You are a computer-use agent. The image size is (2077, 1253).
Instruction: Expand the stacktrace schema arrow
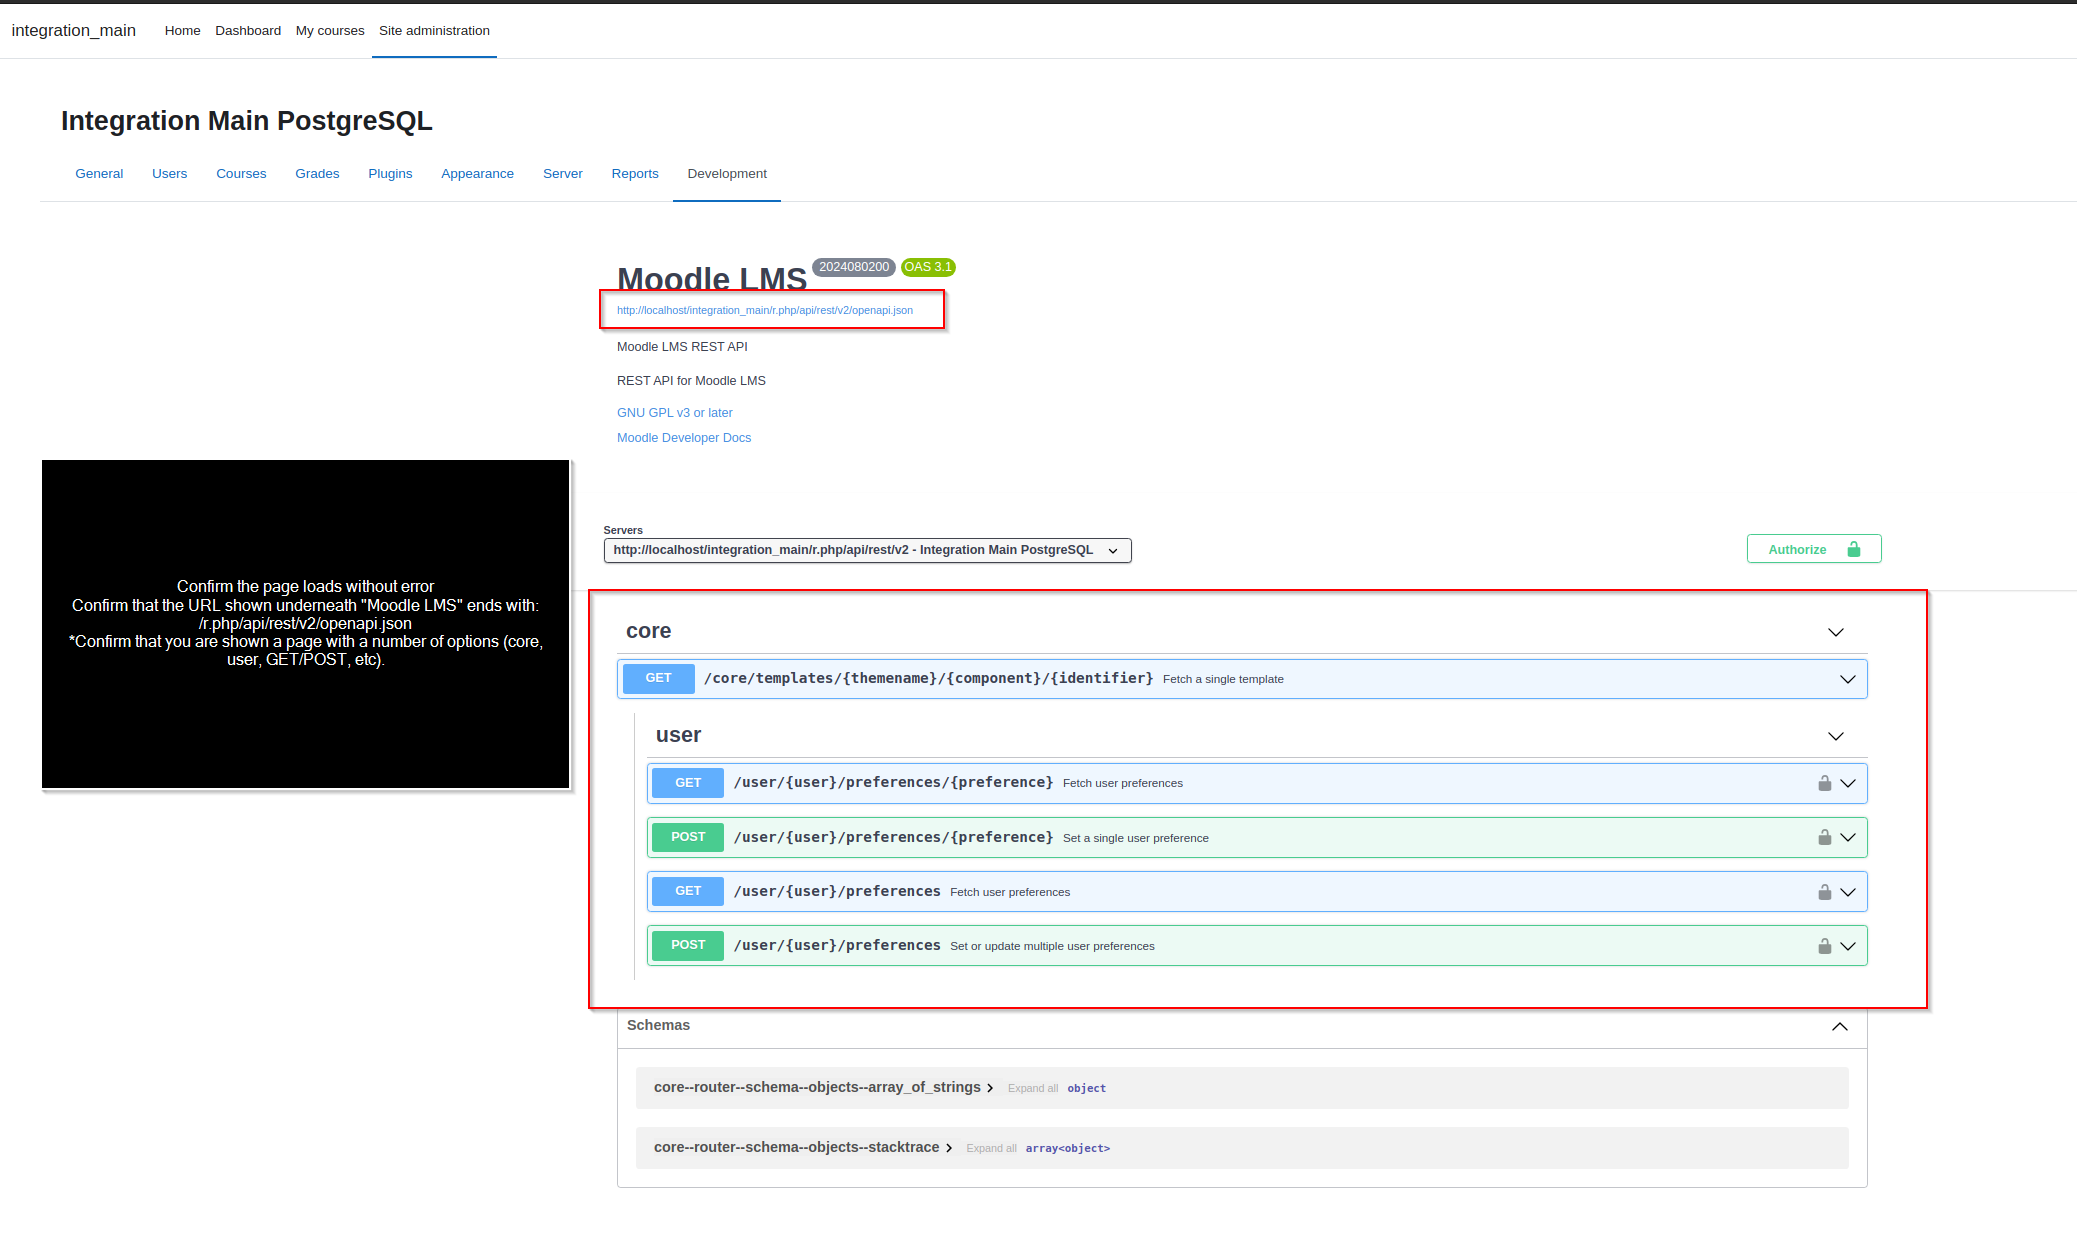click(x=949, y=1148)
